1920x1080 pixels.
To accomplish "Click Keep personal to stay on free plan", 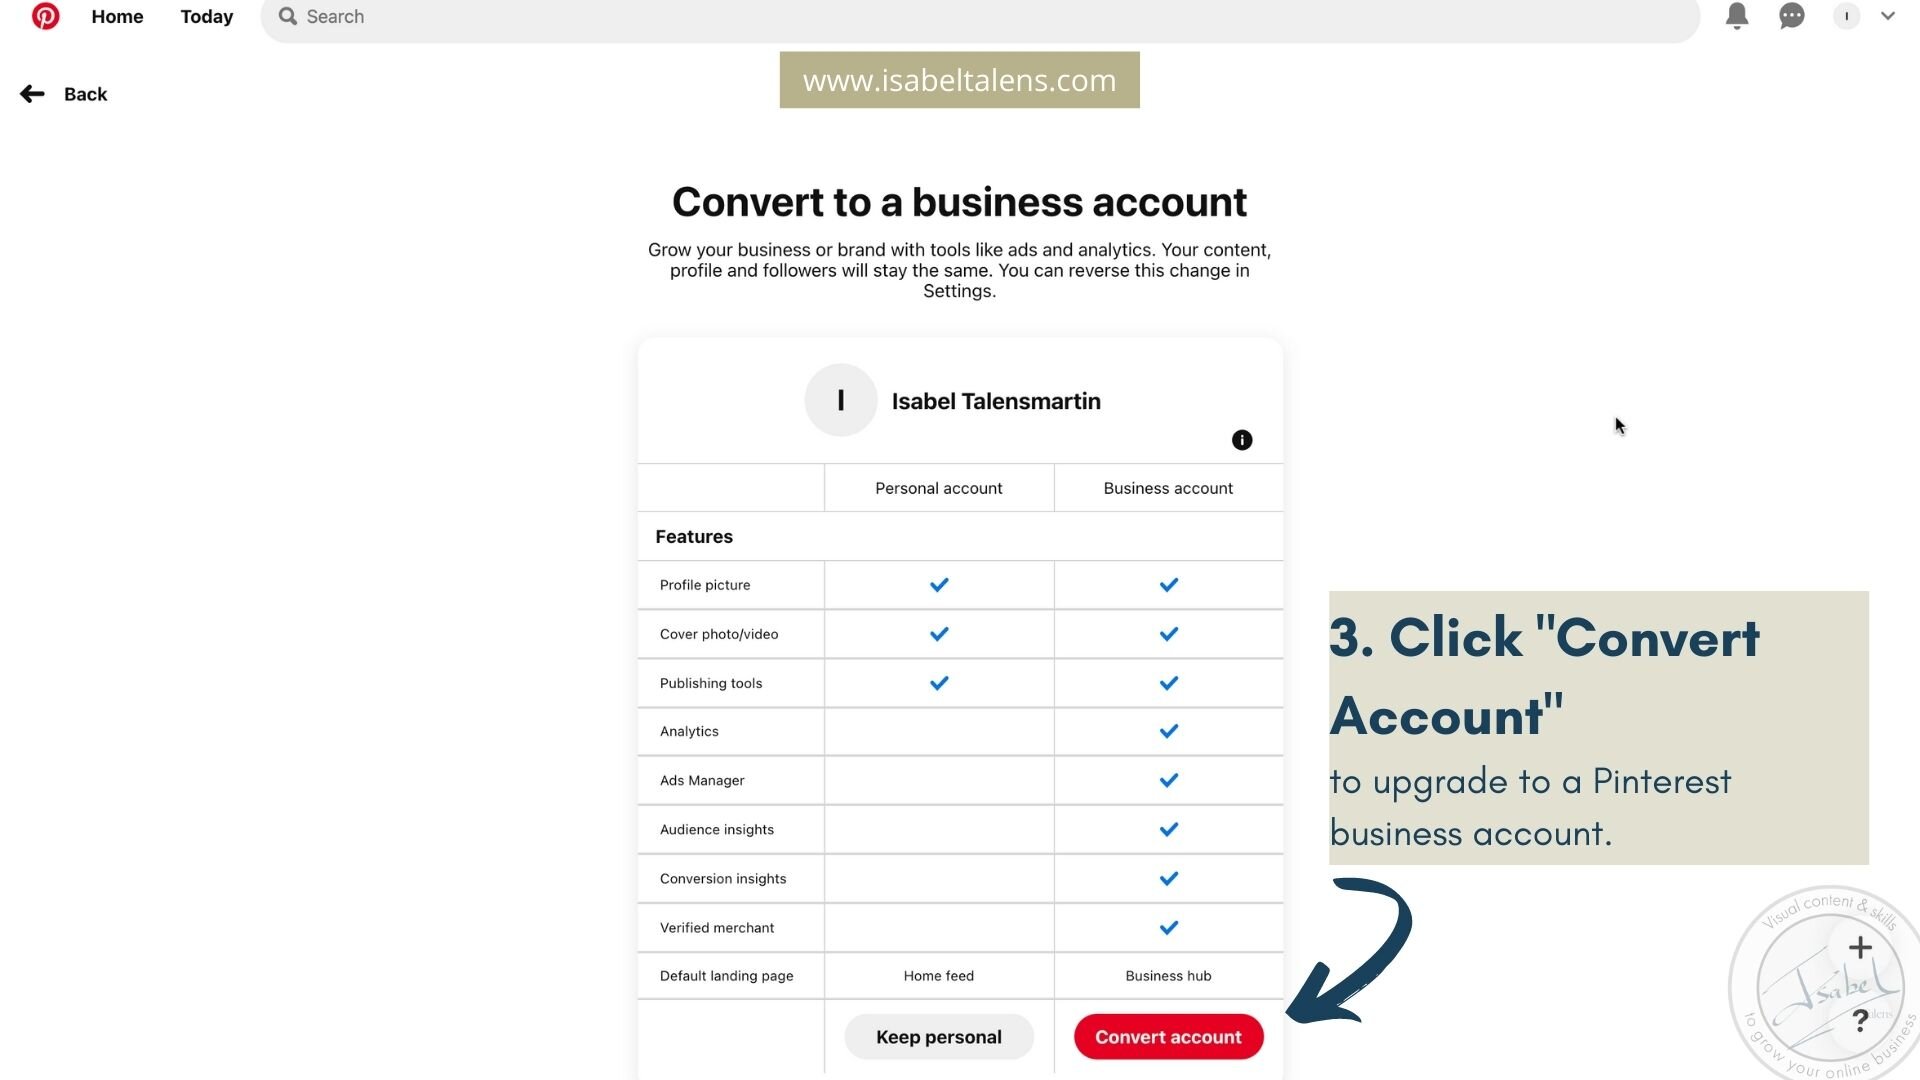I will 939,1036.
